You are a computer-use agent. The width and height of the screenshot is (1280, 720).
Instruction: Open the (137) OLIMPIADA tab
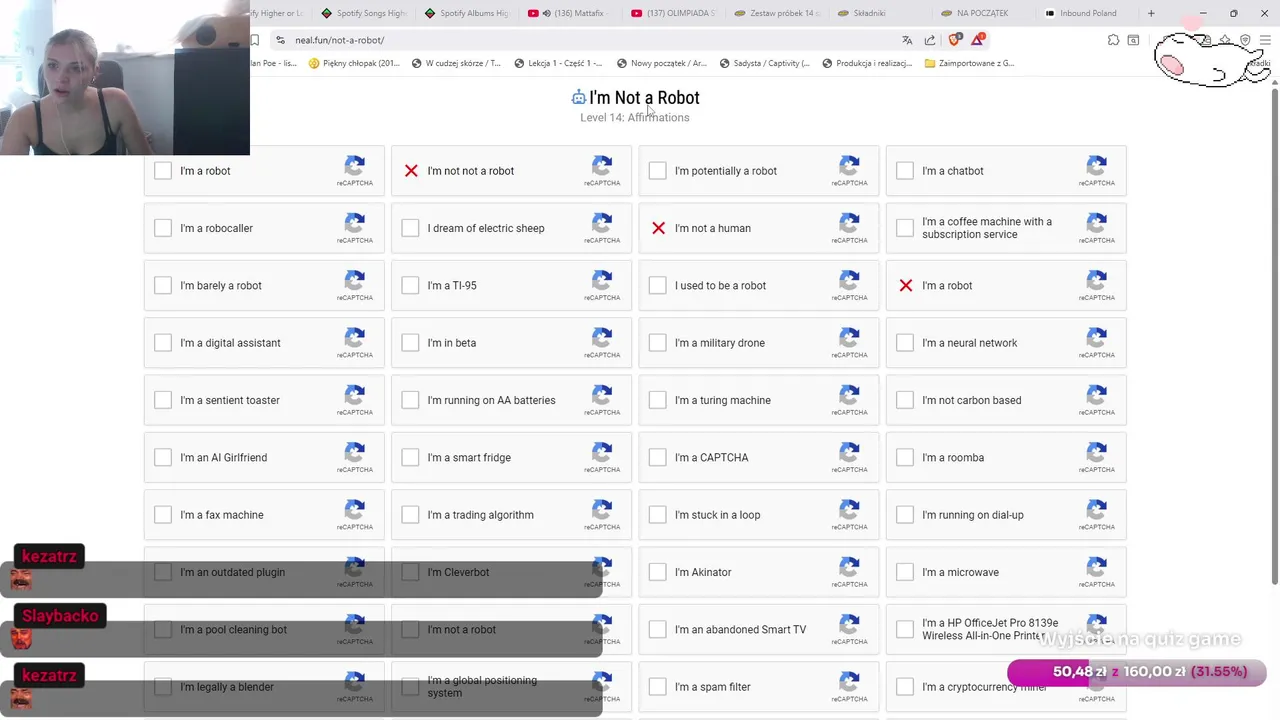(673, 13)
